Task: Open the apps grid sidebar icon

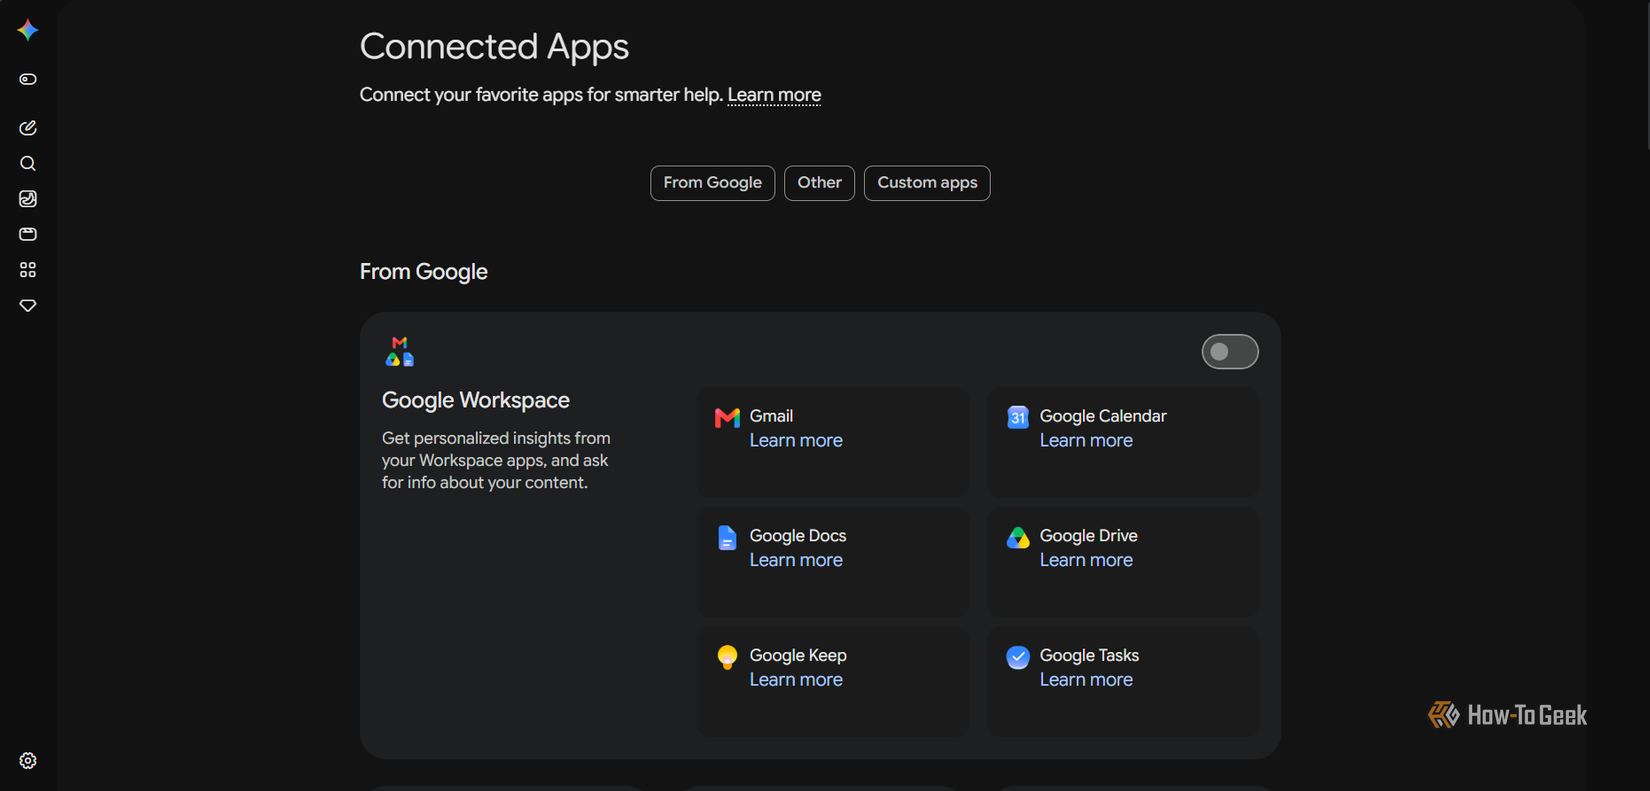Action: [x=28, y=270]
